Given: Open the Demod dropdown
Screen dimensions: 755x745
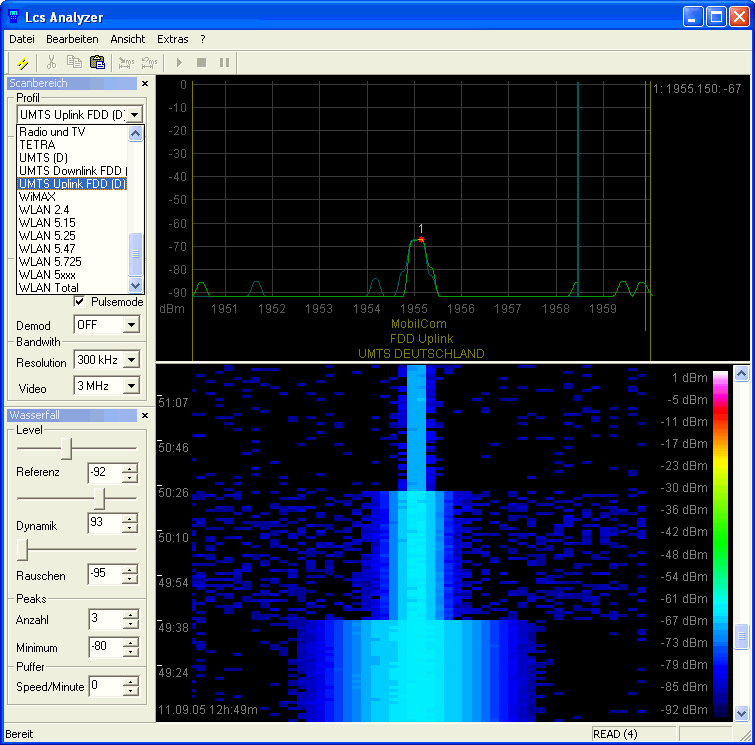Looking at the screenshot, I should point(131,325).
